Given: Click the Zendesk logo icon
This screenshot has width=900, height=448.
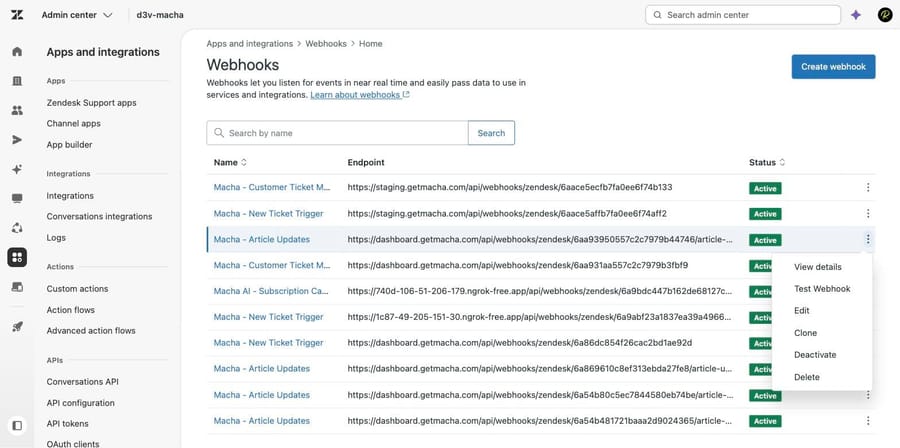Looking at the screenshot, I should (17, 15).
